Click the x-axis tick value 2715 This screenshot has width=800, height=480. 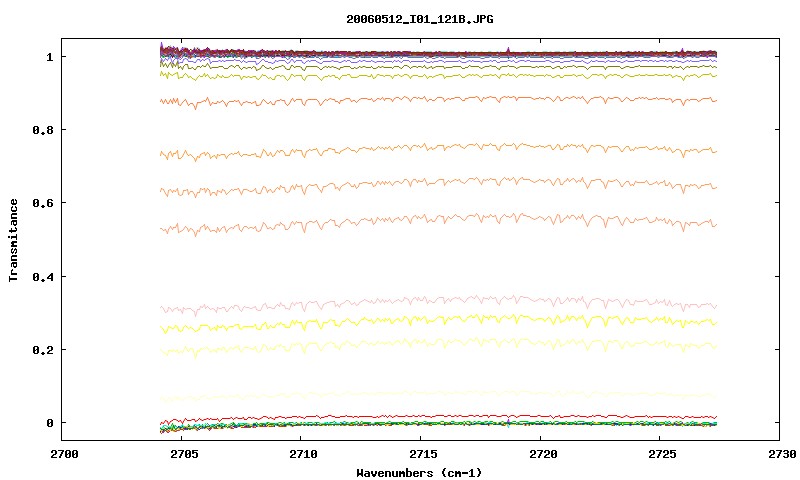click(x=422, y=454)
